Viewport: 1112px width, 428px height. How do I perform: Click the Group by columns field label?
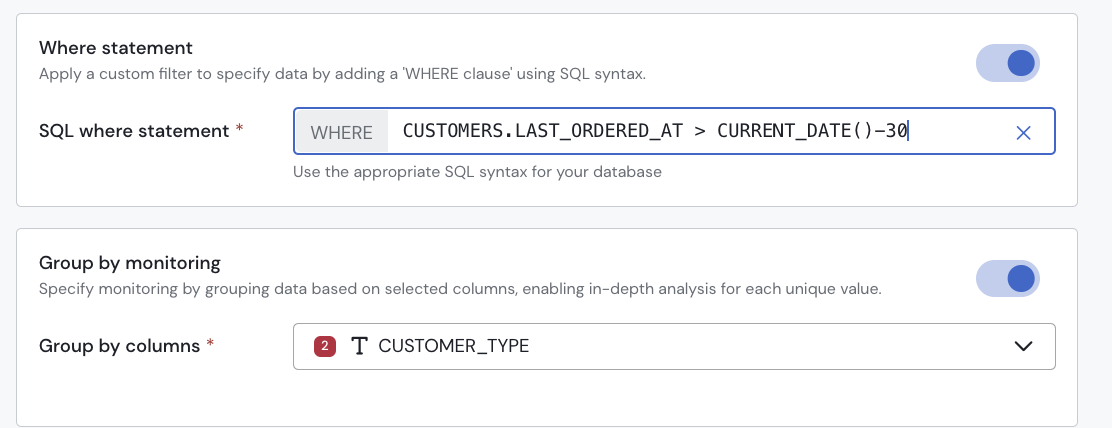click(119, 346)
